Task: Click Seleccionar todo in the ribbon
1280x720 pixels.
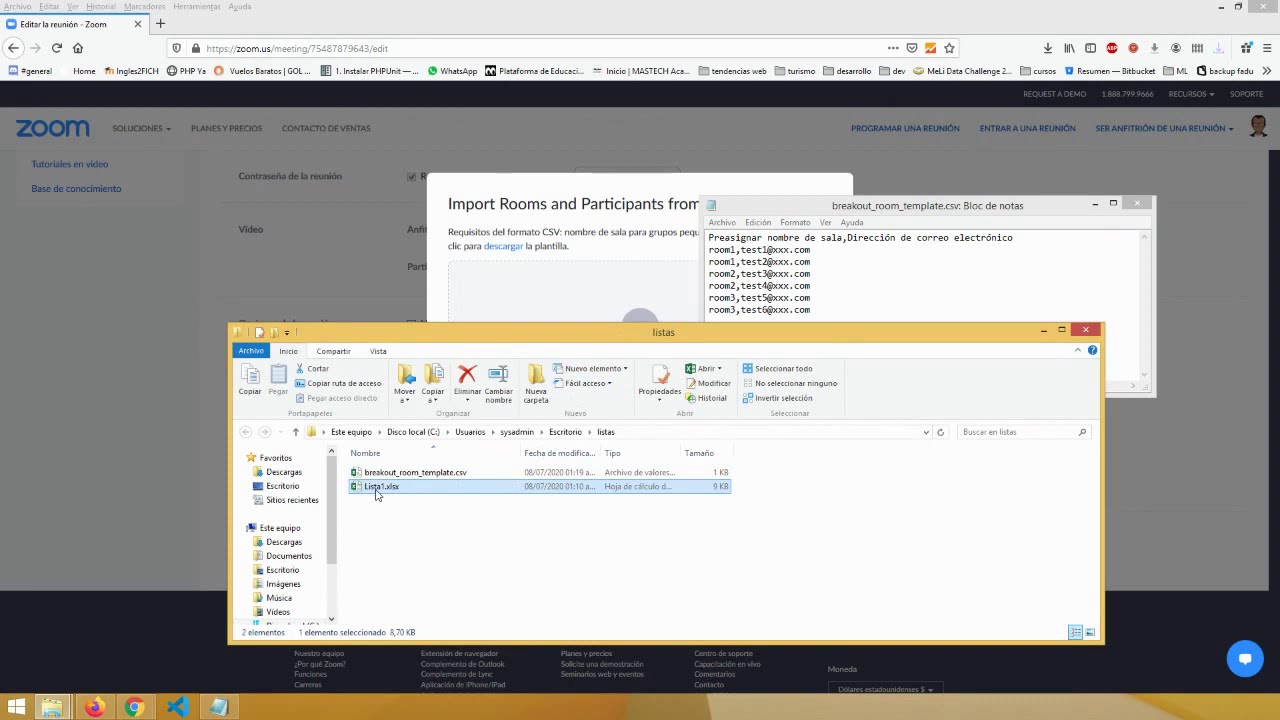Action: 777,368
